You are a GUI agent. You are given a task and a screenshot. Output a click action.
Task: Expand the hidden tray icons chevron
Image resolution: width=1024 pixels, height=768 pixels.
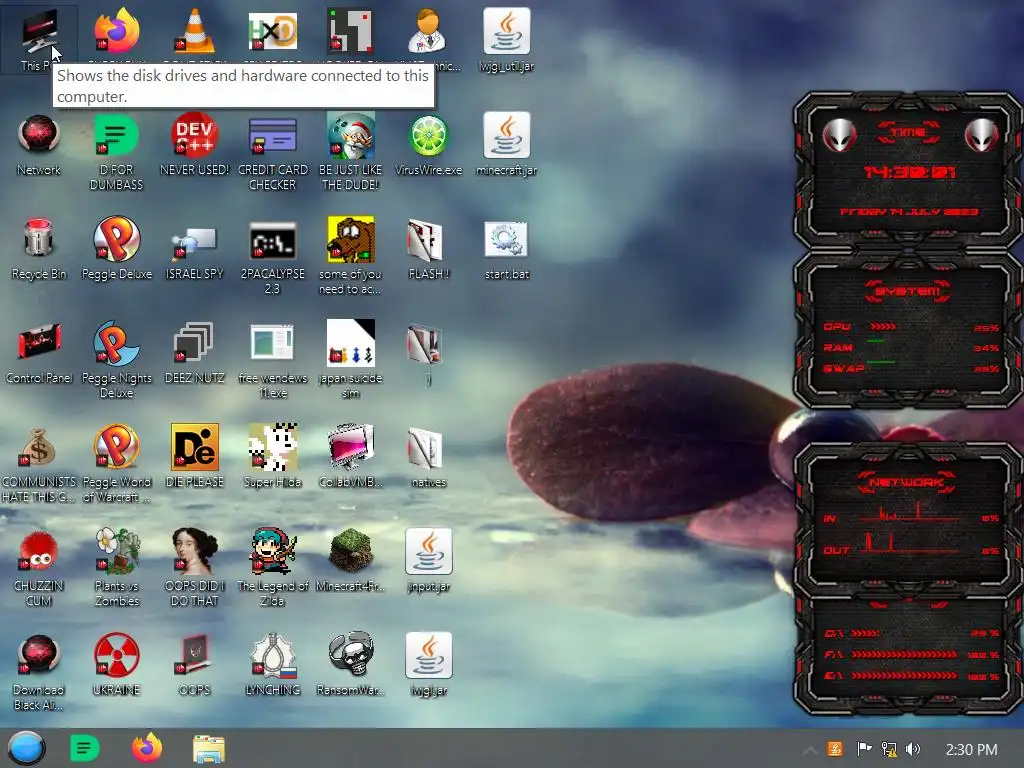809,749
